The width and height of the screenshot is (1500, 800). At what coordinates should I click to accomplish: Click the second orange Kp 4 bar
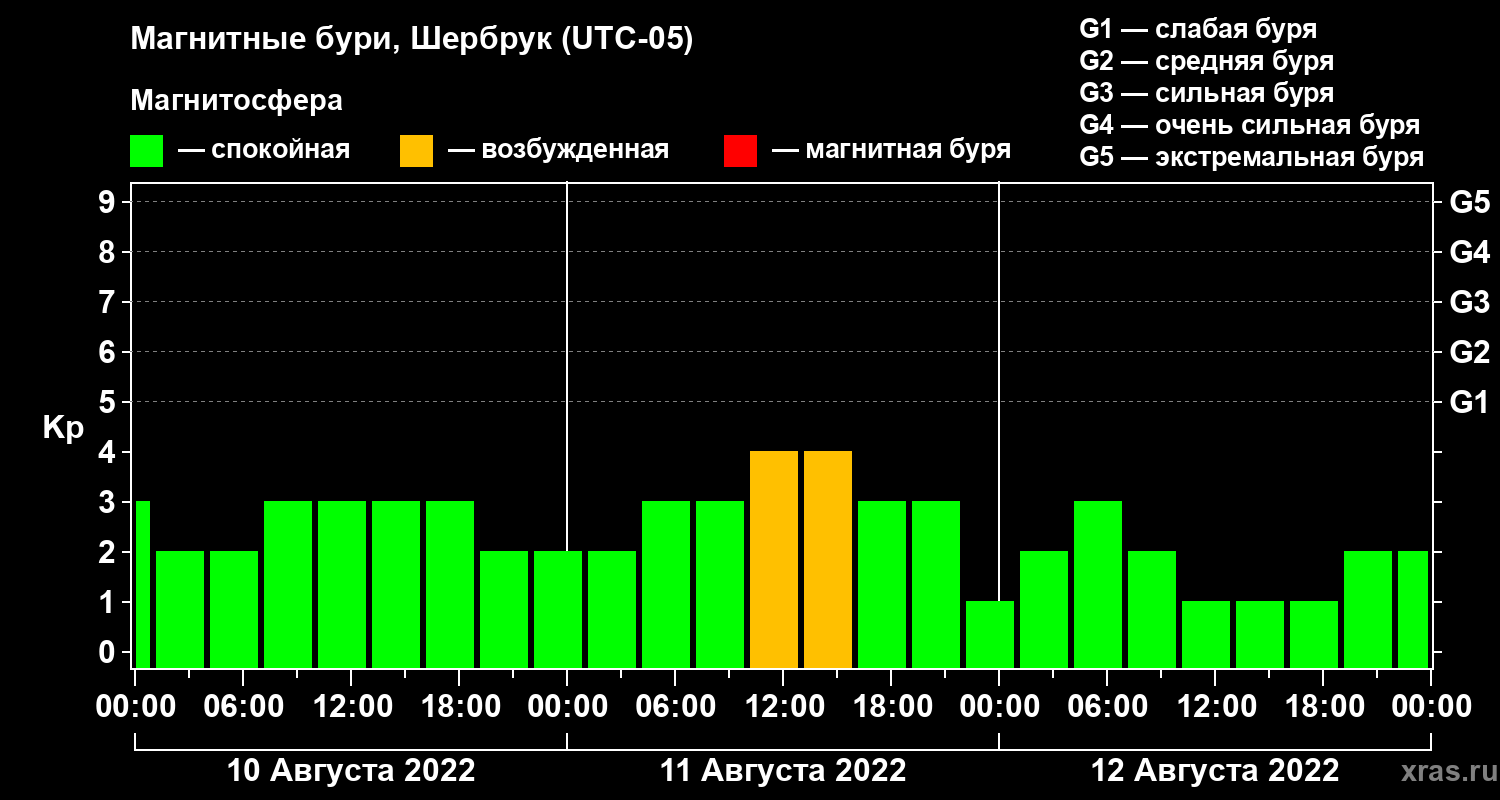pyautogui.click(x=828, y=560)
